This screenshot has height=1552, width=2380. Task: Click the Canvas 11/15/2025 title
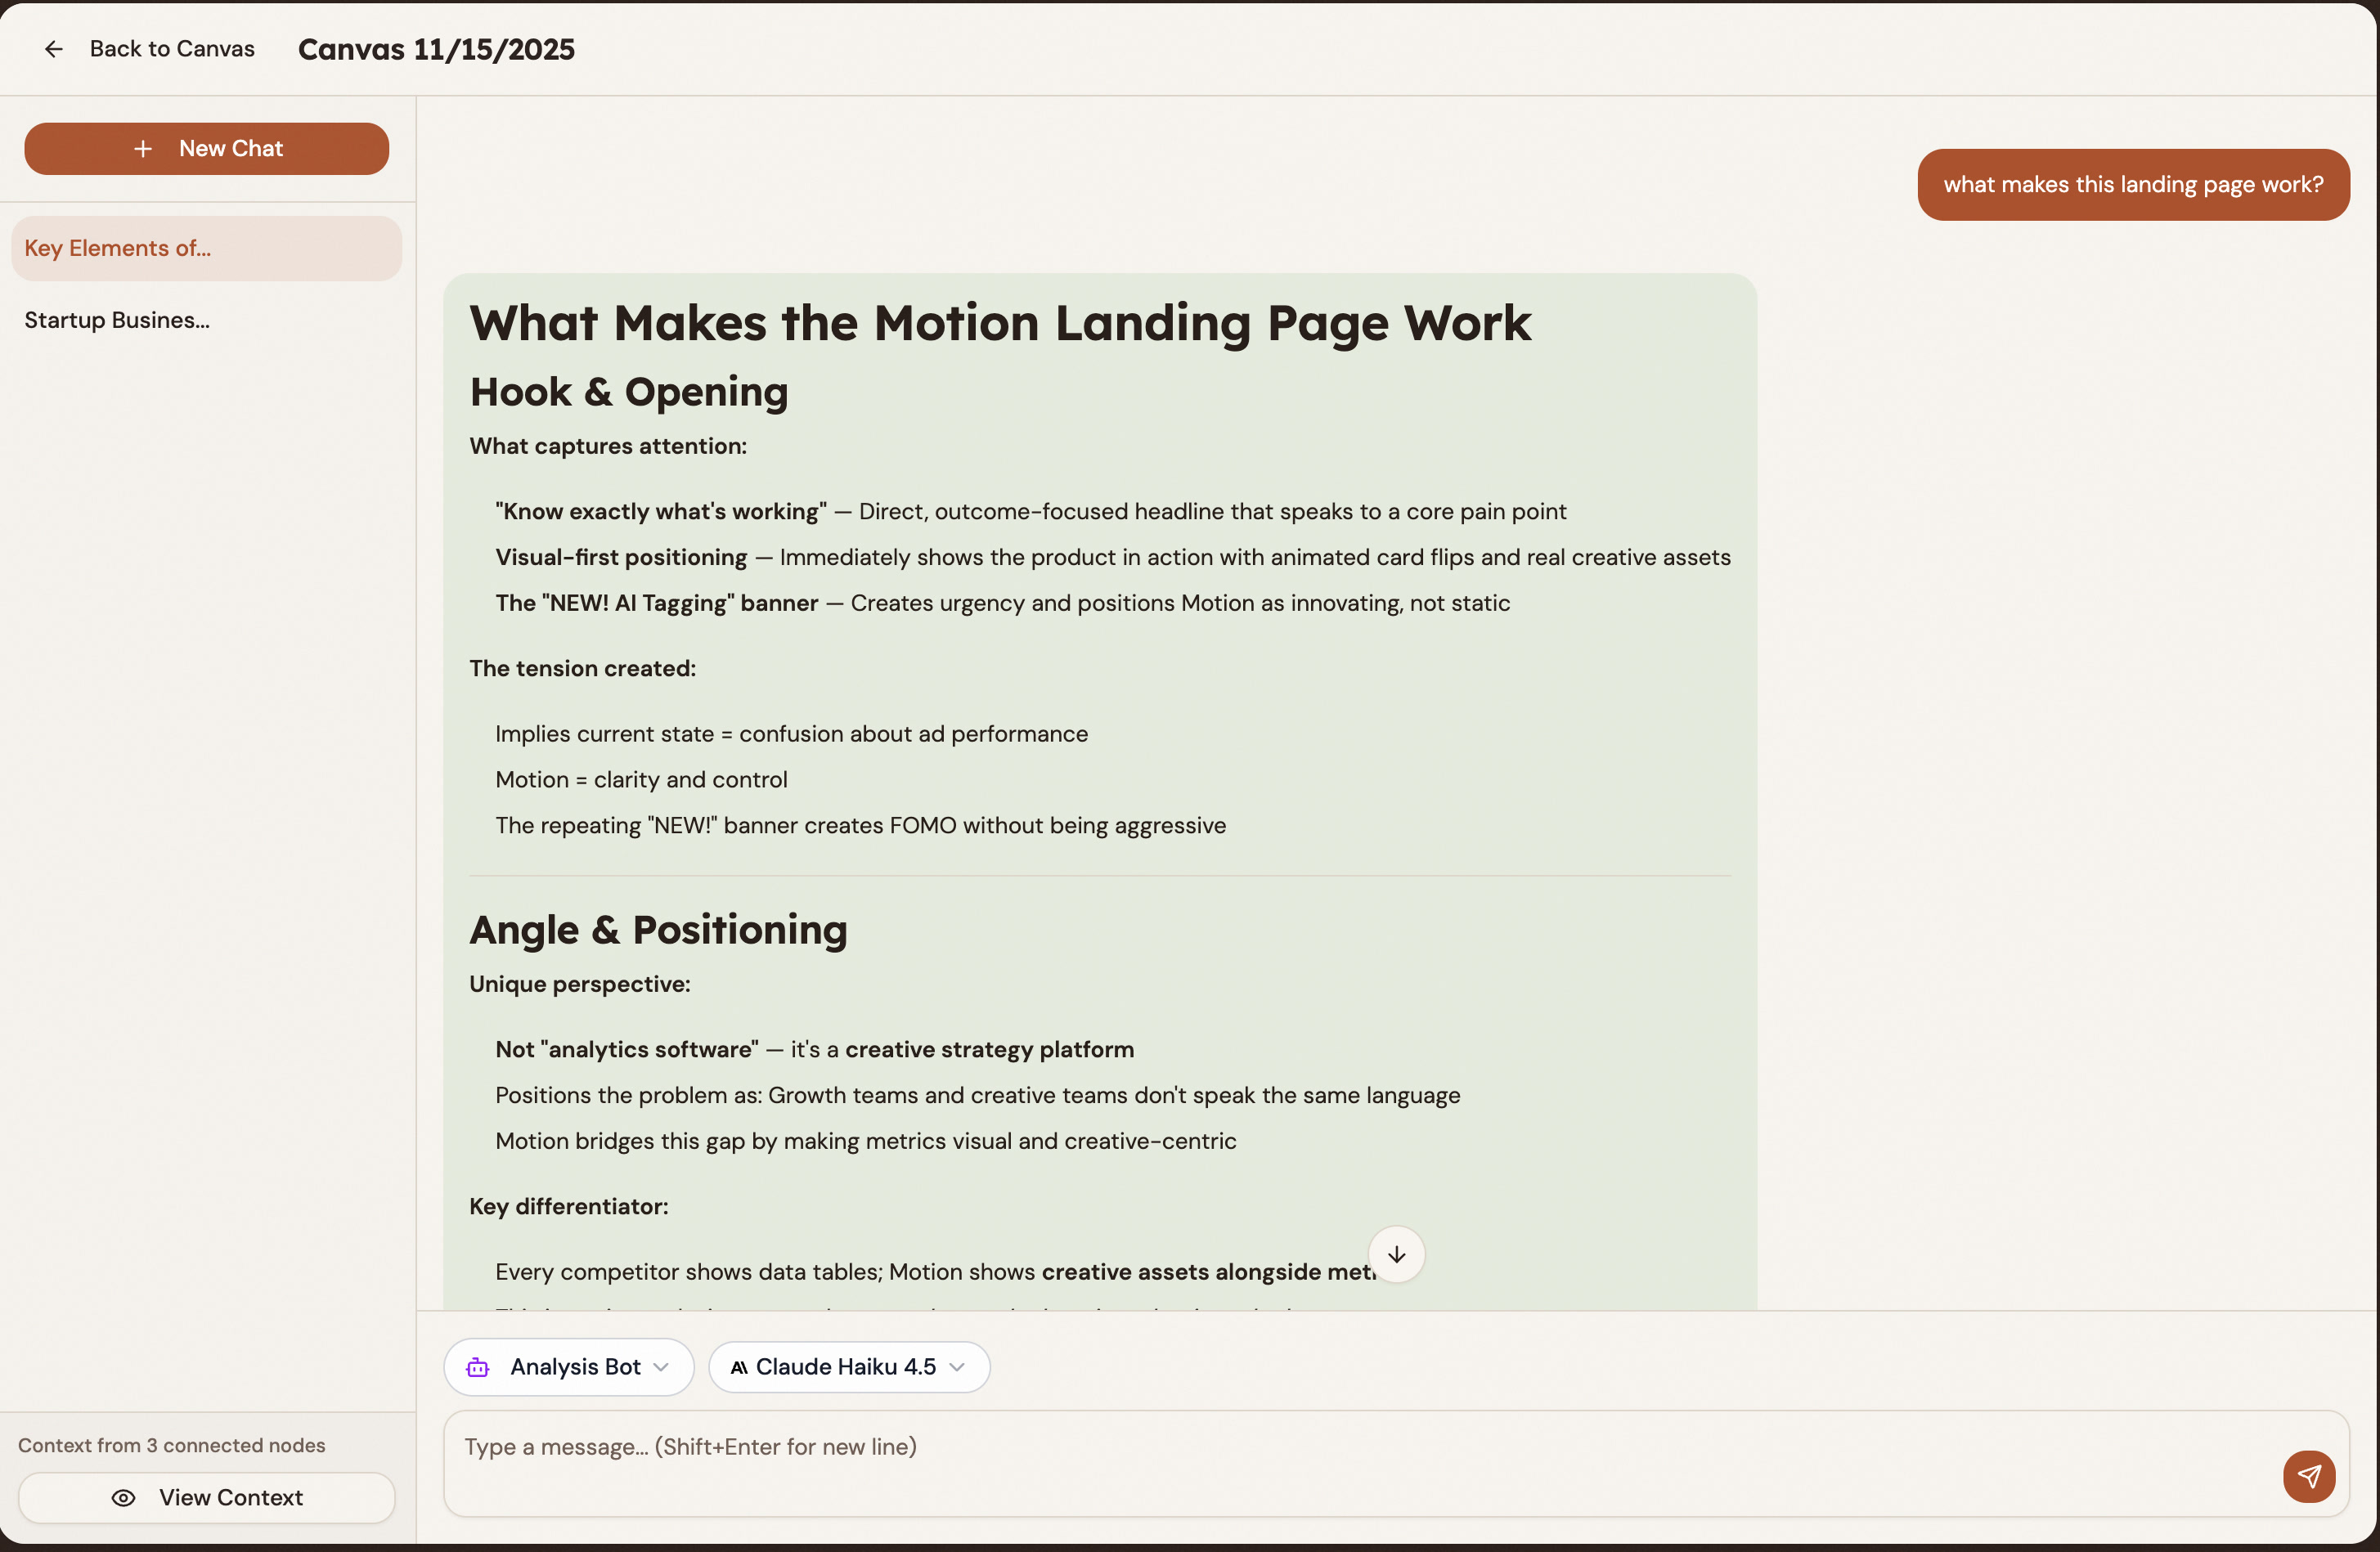point(436,49)
